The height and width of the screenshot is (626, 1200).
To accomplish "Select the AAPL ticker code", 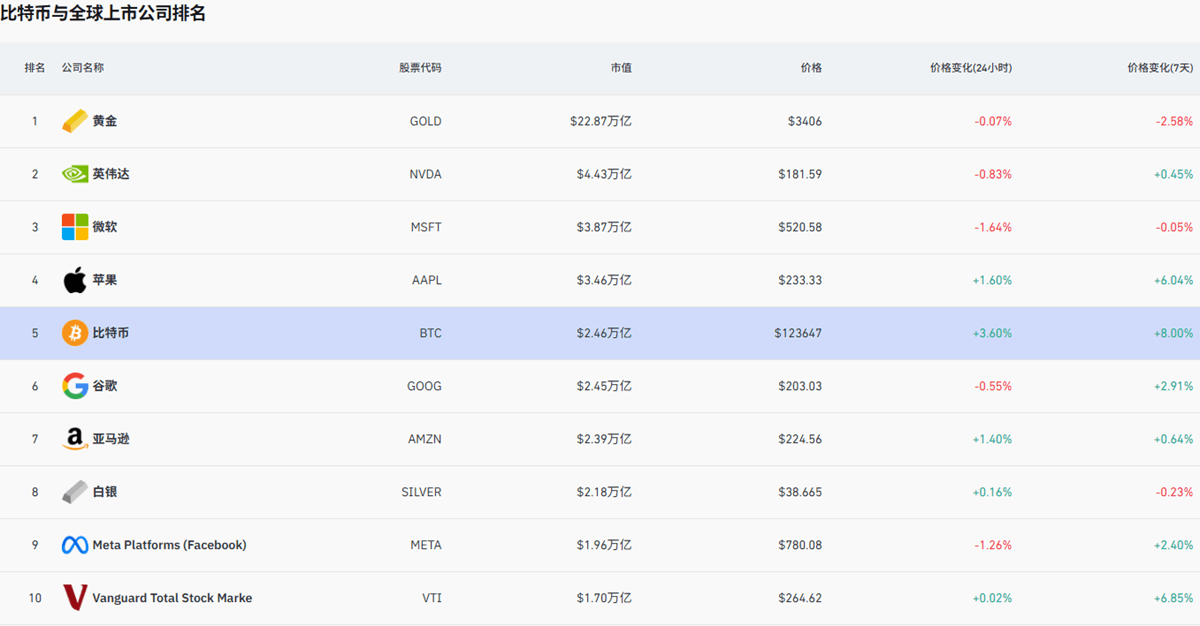I will click(x=426, y=280).
